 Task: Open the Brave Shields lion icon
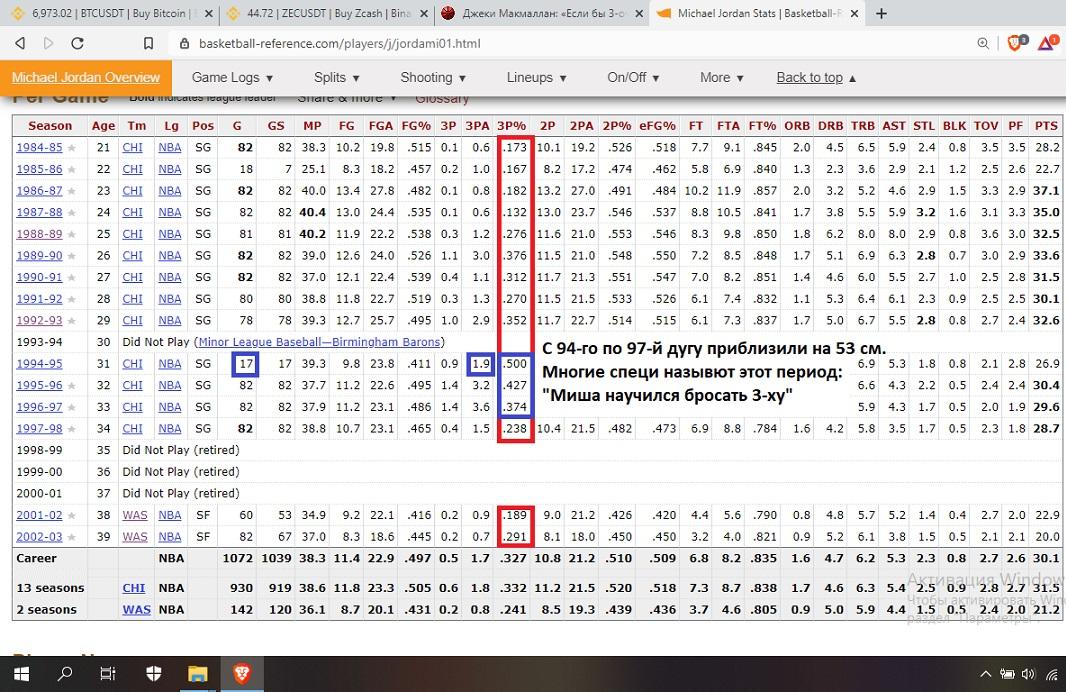[1016, 43]
